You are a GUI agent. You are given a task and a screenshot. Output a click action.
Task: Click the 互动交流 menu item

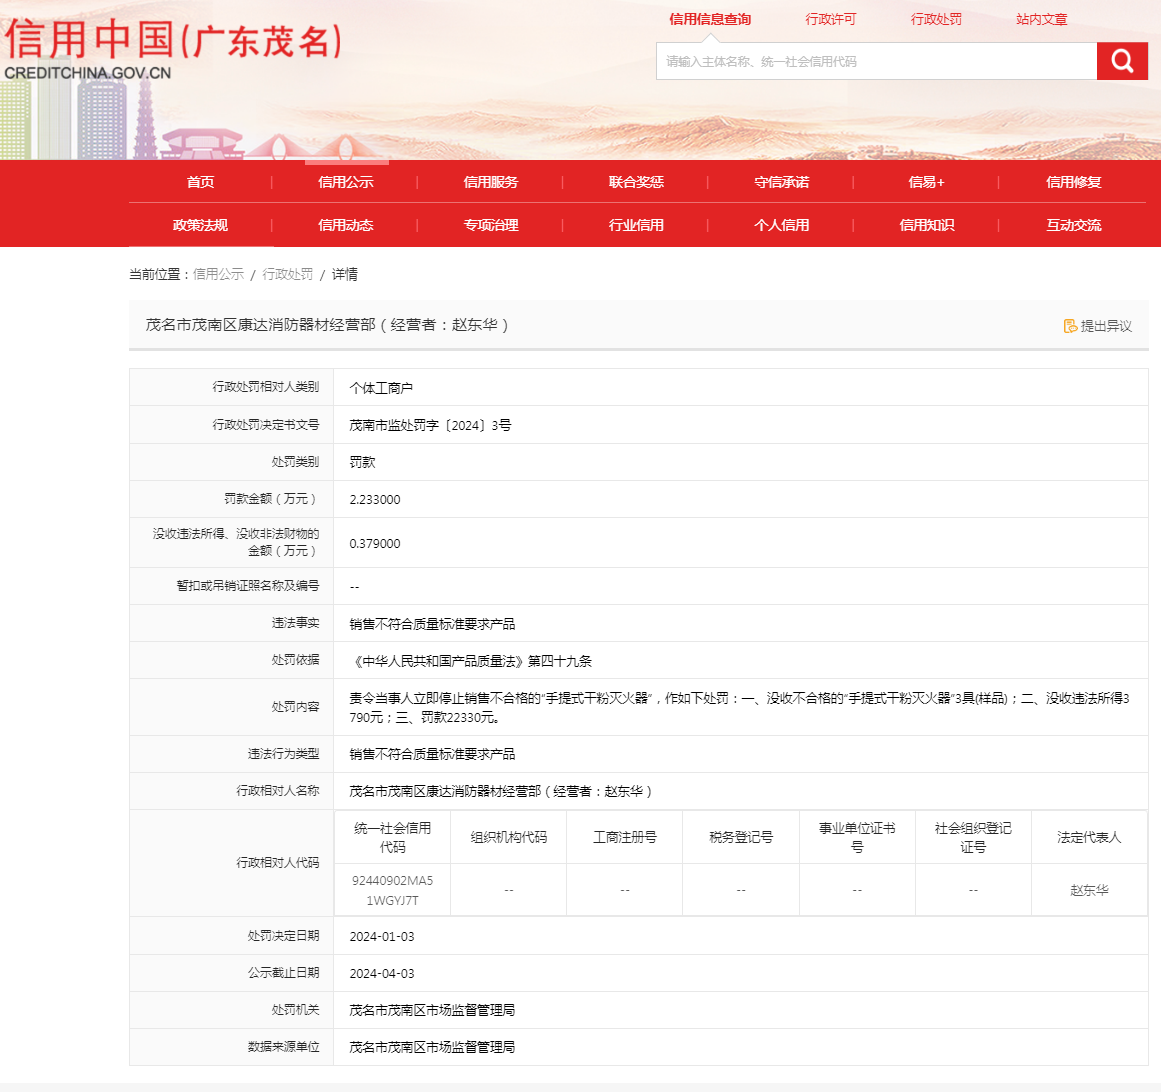pyautogui.click(x=1073, y=225)
